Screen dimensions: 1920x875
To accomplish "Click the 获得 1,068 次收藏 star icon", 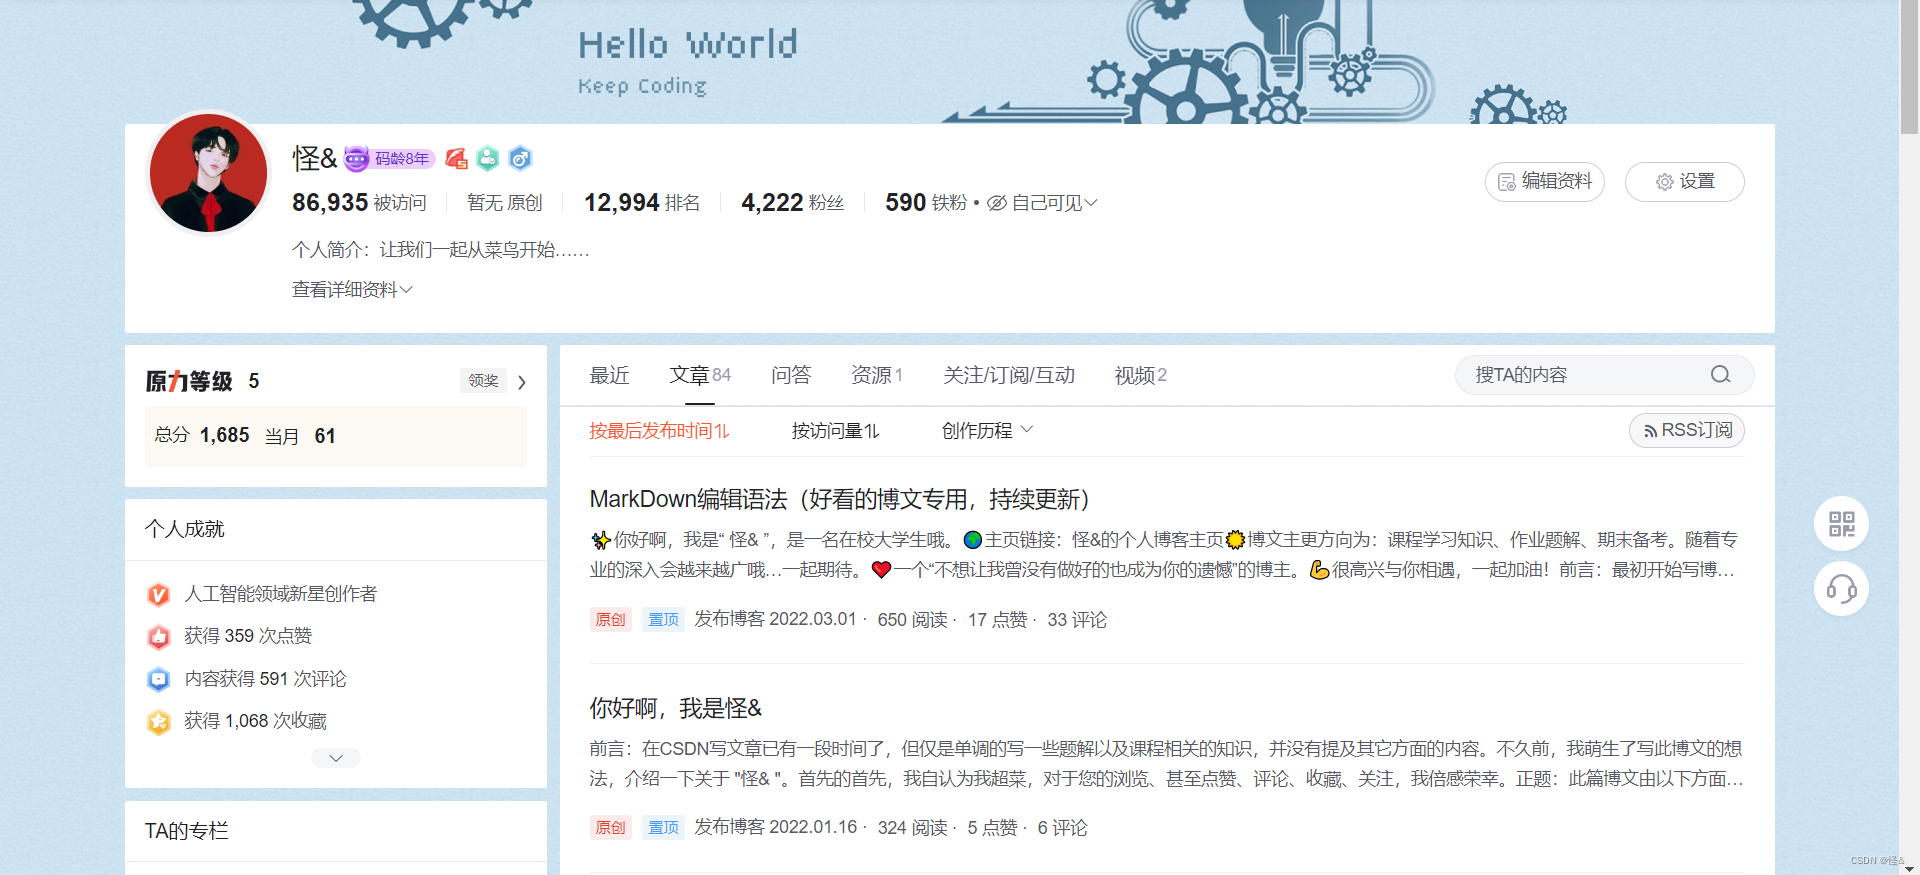I will click(158, 722).
